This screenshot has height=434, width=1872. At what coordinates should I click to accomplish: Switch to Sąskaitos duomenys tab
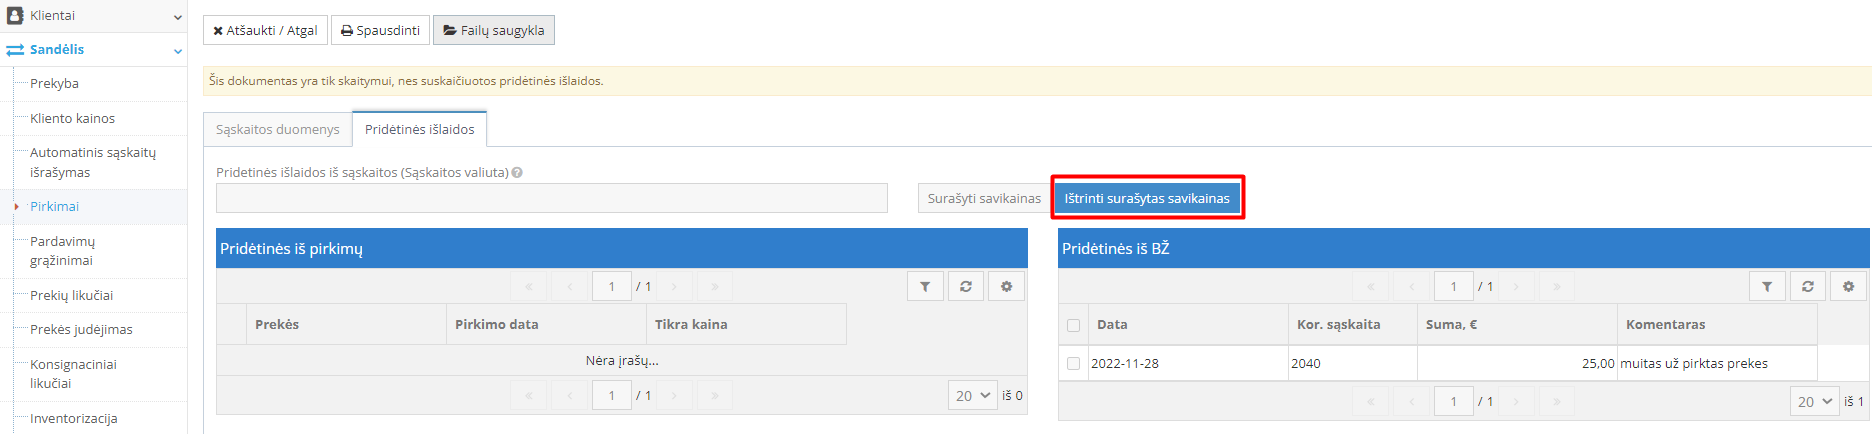click(x=277, y=130)
